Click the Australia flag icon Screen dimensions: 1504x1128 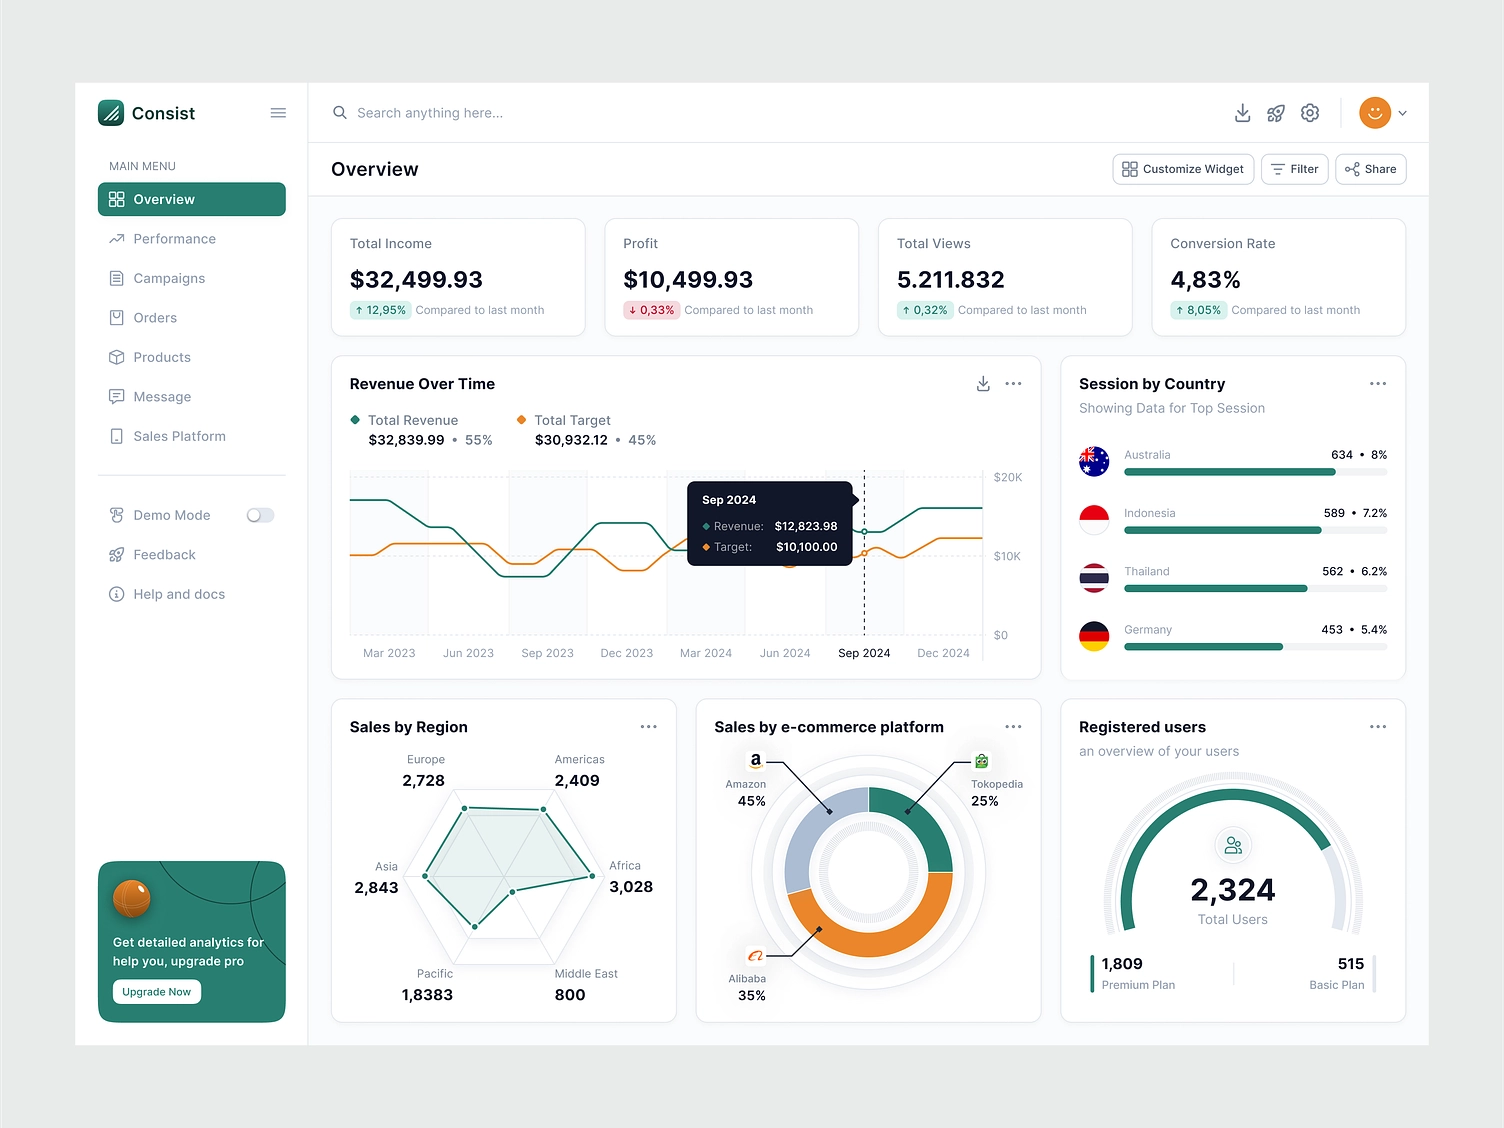click(1094, 462)
